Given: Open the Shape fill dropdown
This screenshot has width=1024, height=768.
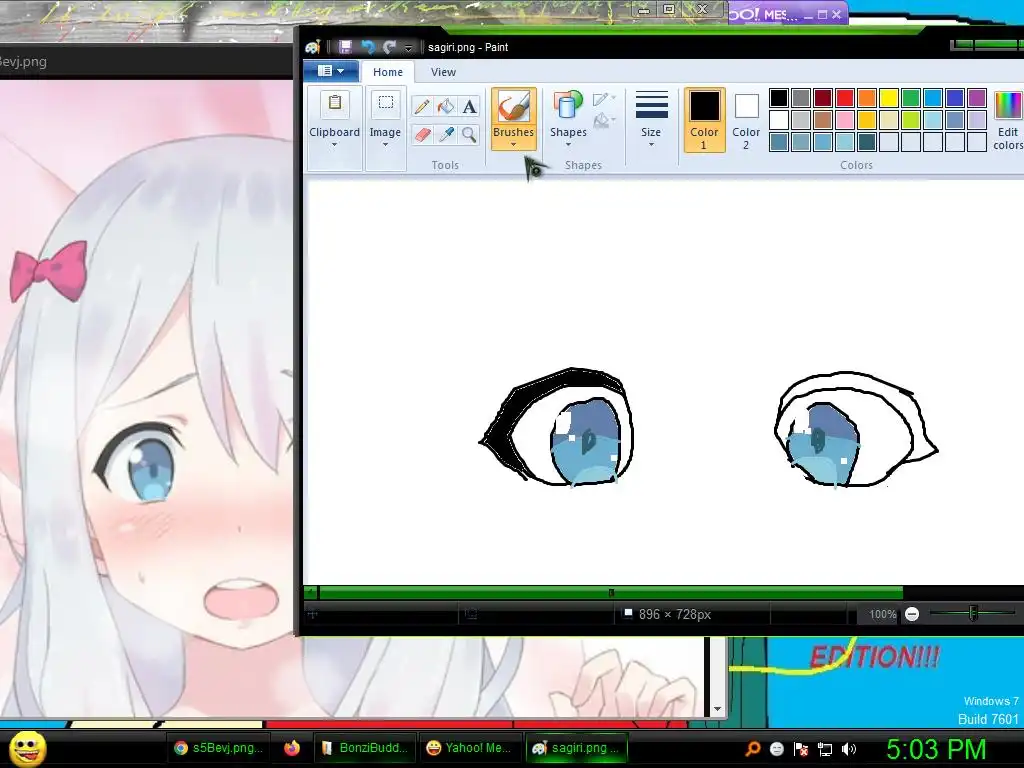Looking at the screenshot, I should click(x=603, y=120).
